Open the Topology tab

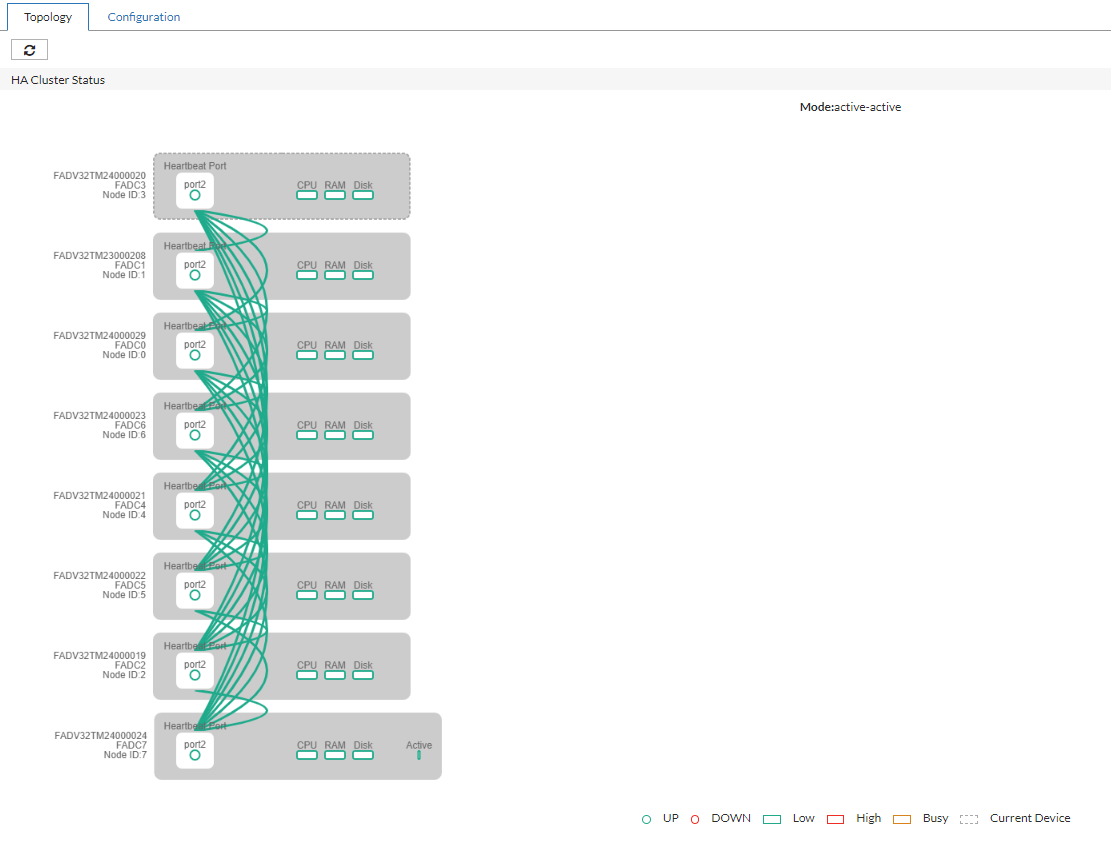[47, 17]
